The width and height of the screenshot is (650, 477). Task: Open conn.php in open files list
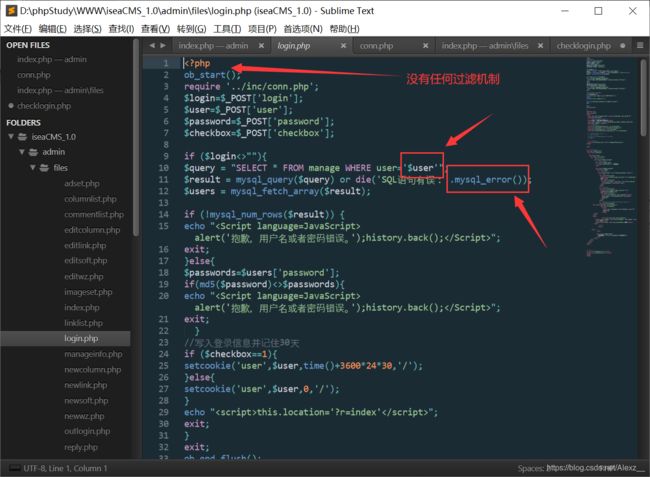pyautogui.click(x=34, y=75)
